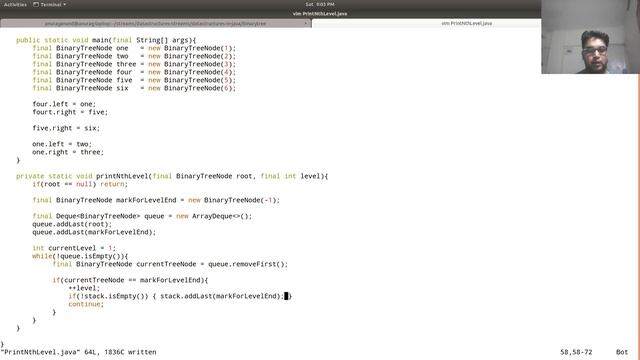Open the clock showing Sat 9:03 PM
The image size is (640, 360).
(x=320, y=4)
